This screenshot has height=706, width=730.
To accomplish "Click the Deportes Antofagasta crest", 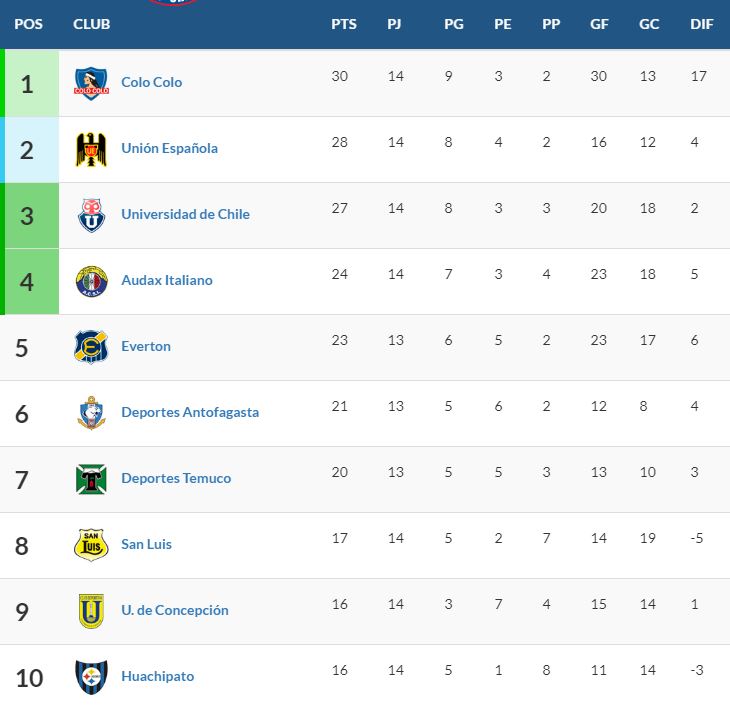I will [91, 413].
